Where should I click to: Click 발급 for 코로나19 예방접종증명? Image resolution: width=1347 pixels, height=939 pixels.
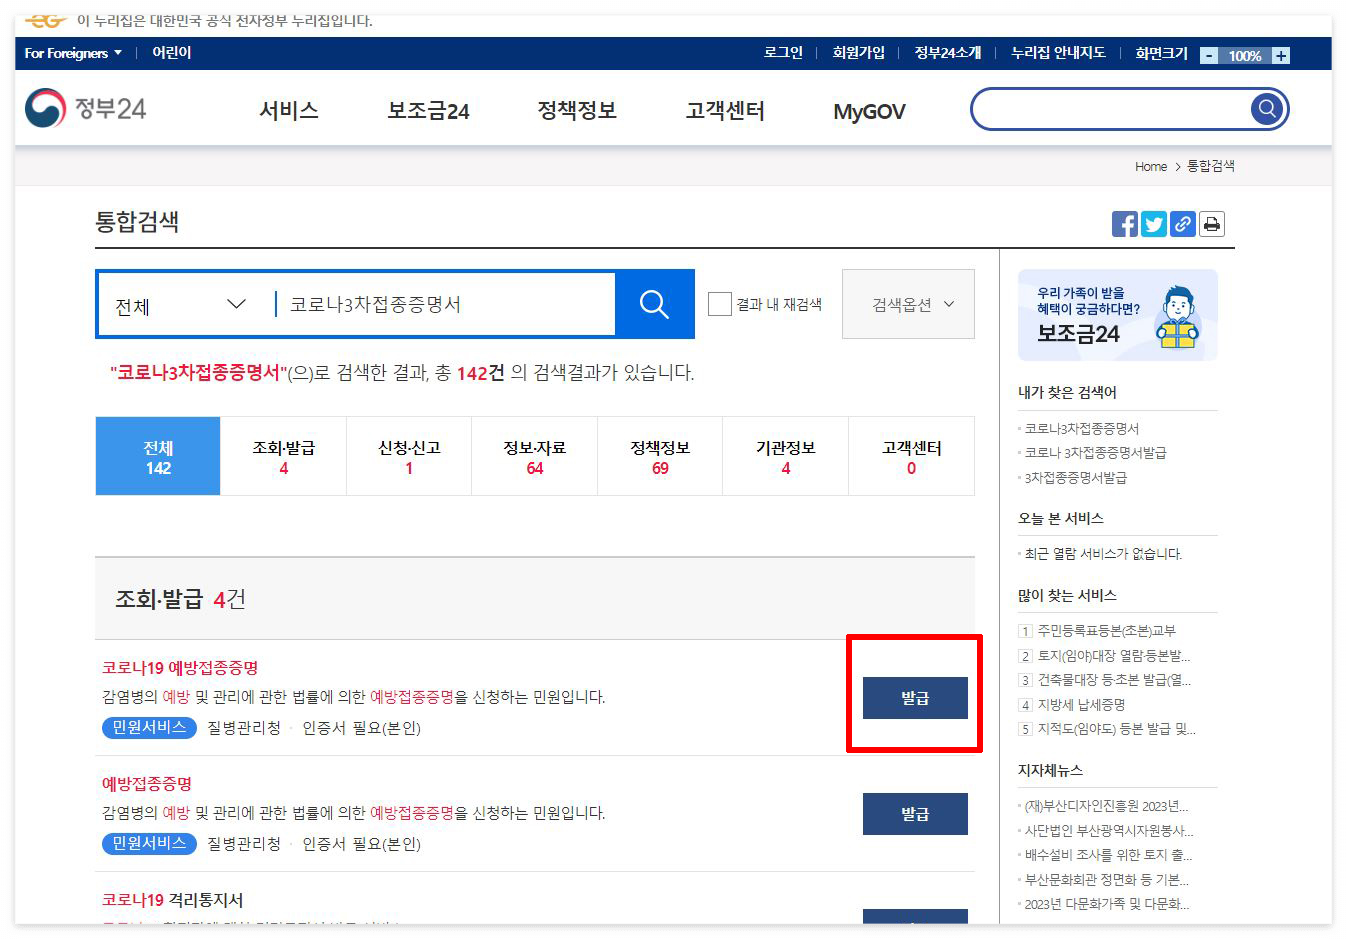tap(915, 698)
